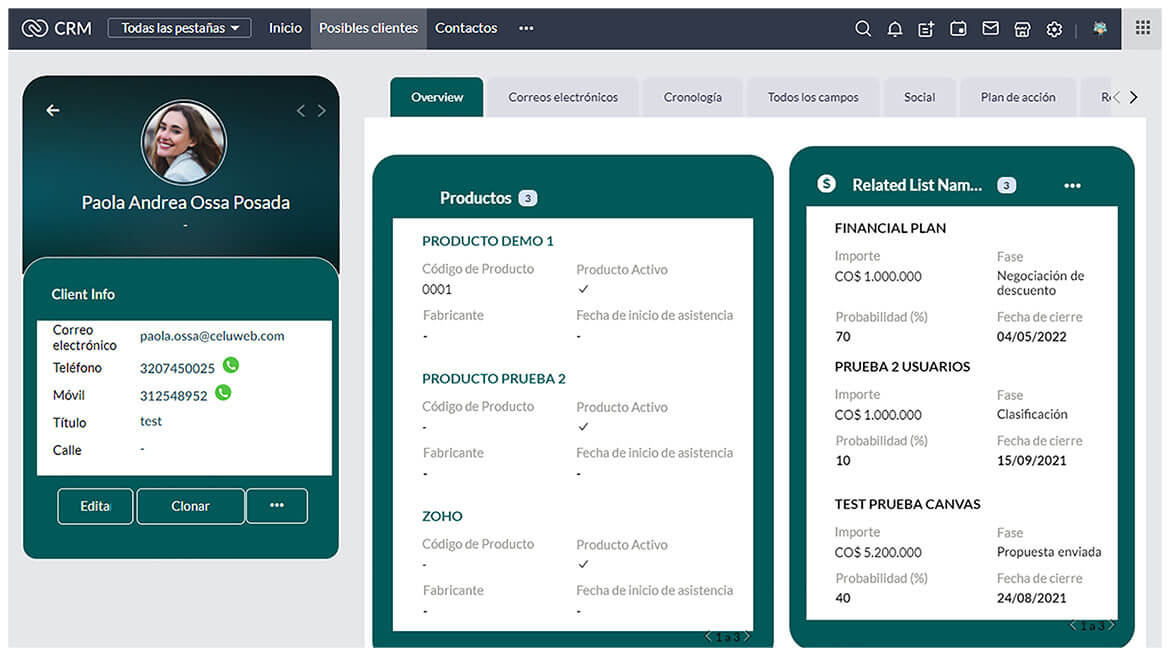Open the mail envelope icon

[x=990, y=29]
